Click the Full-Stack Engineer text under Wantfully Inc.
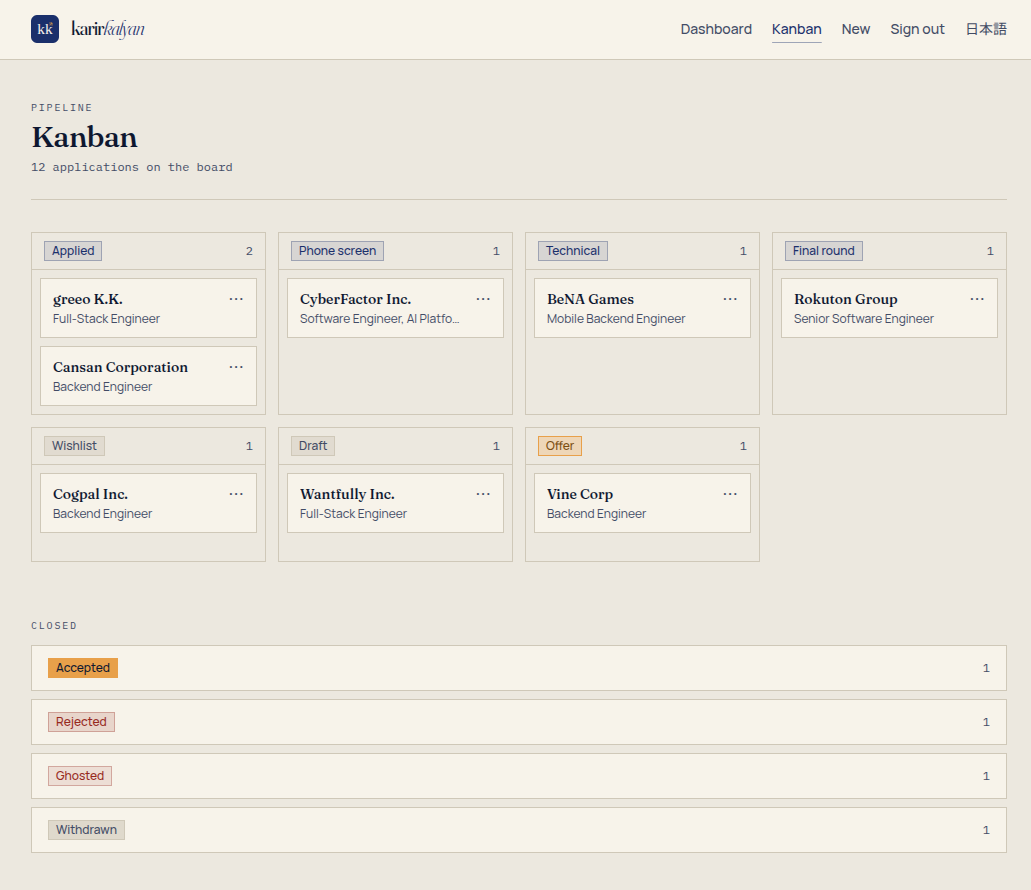The image size is (1031, 890). pyautogui.click(x=353, y=514)
